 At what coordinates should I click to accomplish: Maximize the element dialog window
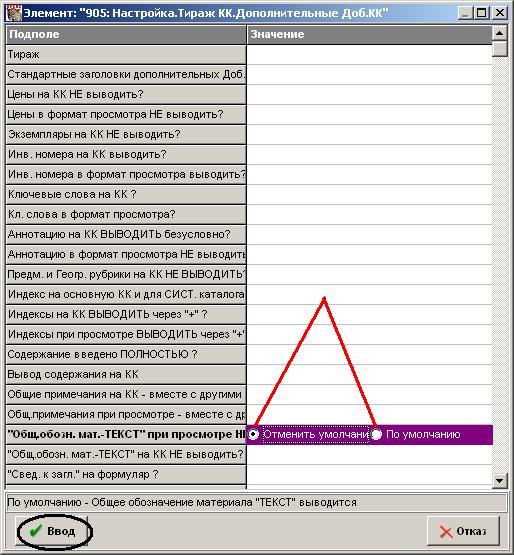481,13
